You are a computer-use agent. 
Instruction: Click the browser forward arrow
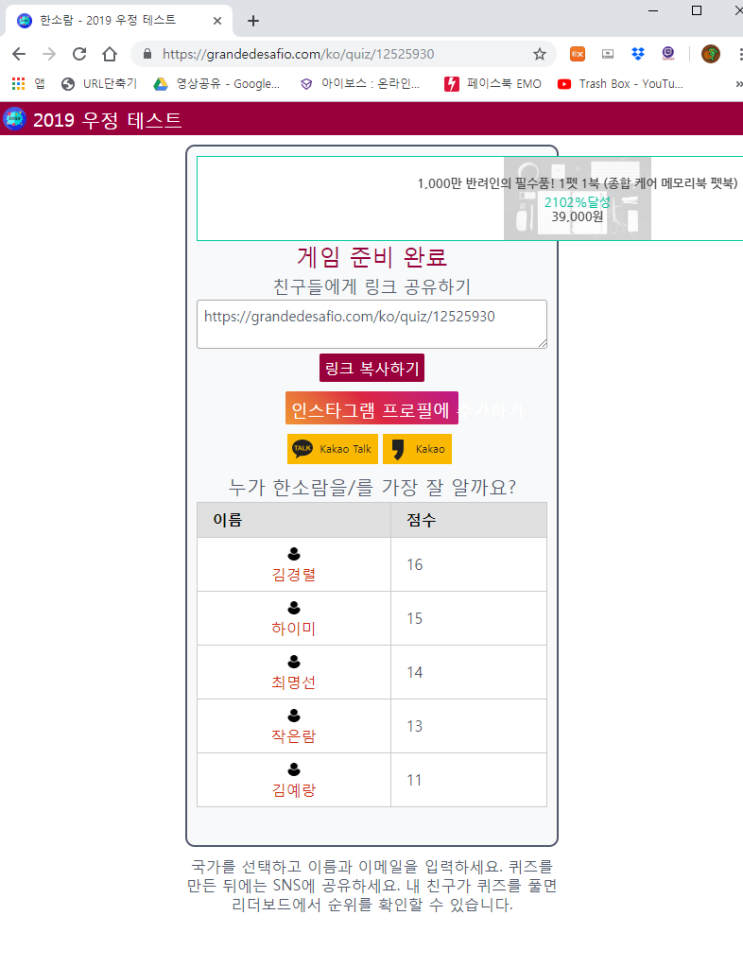pyautogui.click(x=49, y=54)
